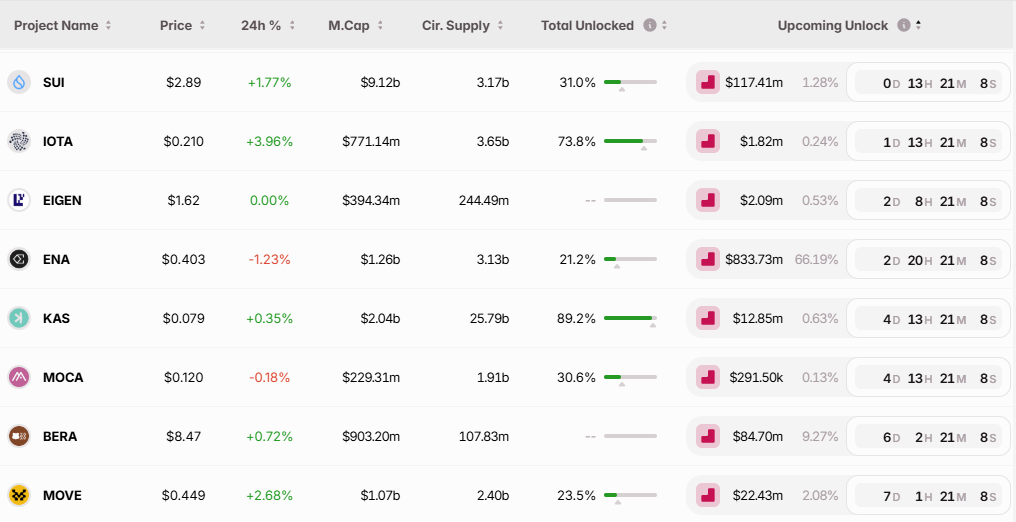This screenshot has width=1016, height=522.
Task: Sort by Upcoming Unlock using sort arrows
Action: (x=918, y=25)
